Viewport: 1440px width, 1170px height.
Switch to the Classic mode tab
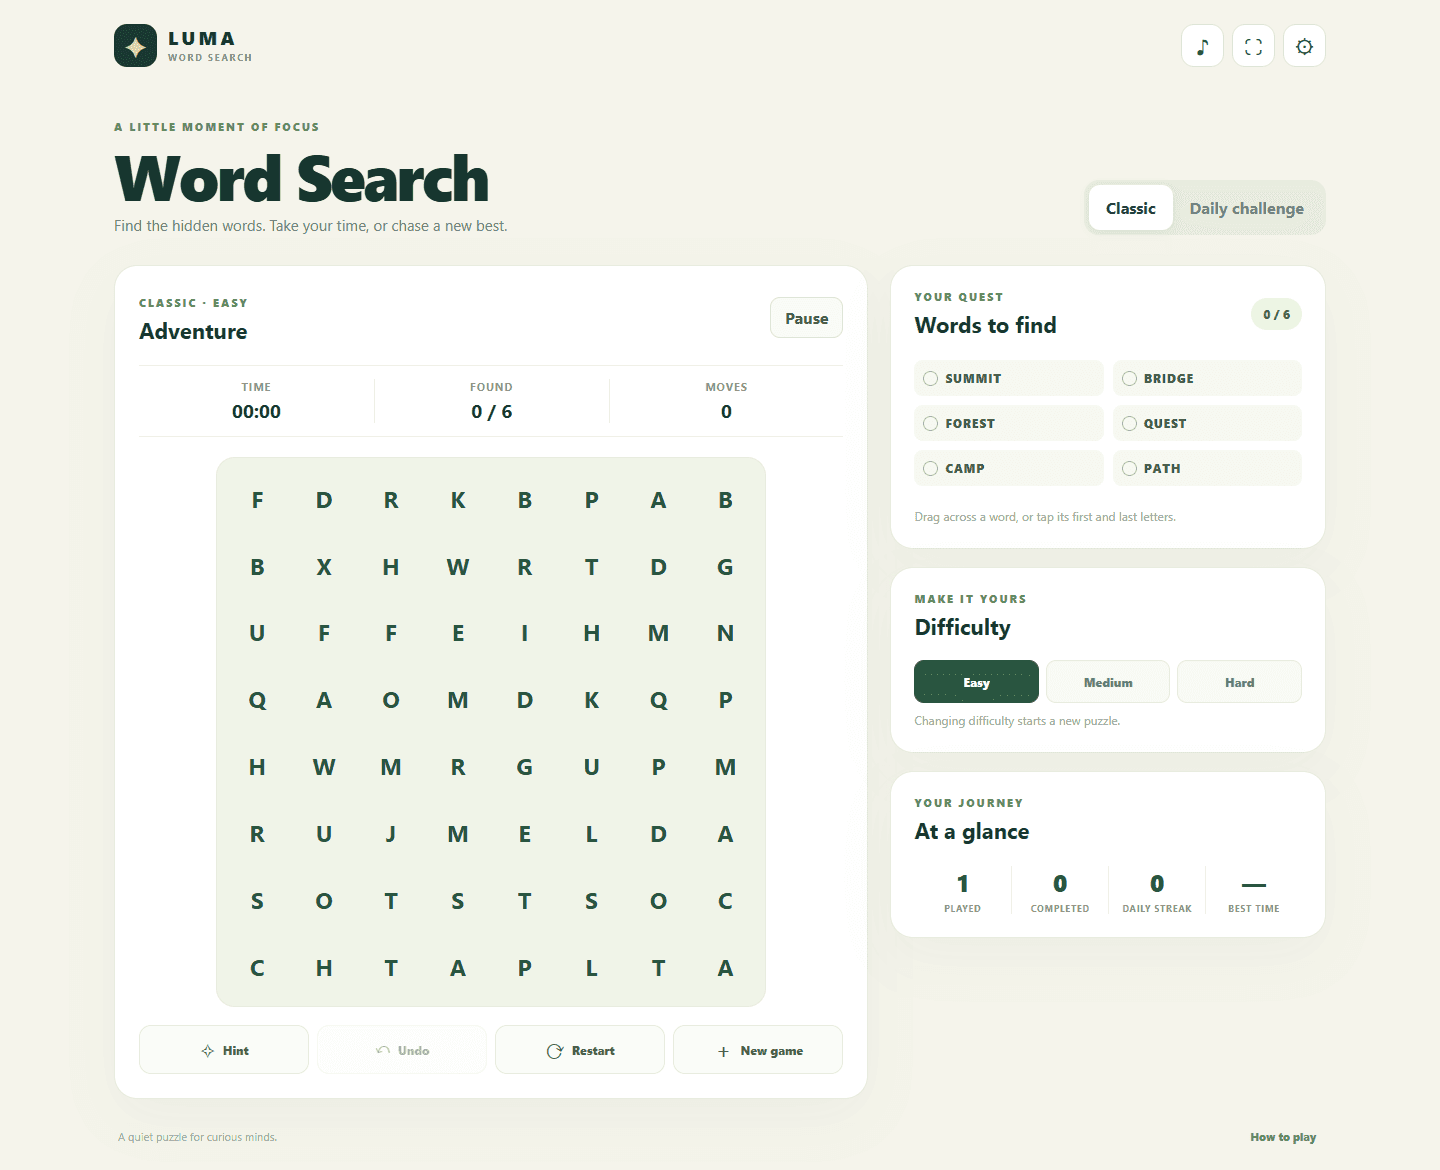1130,208
